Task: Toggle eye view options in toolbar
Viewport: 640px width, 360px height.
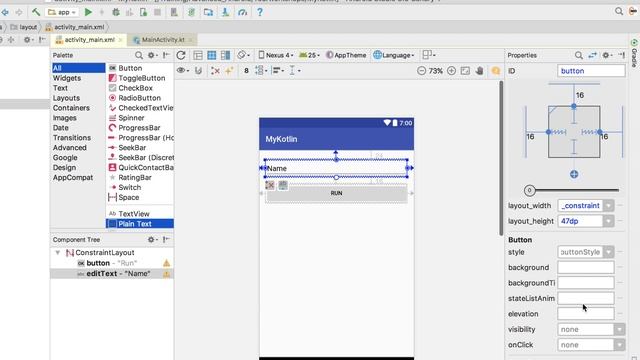Action: point(182,71)
